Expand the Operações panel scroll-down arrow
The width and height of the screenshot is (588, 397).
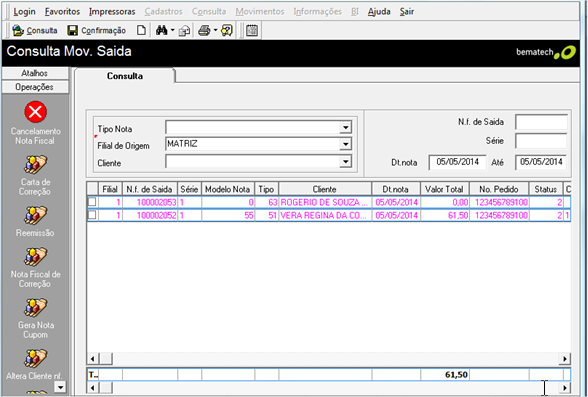click(x=60, y=386)
